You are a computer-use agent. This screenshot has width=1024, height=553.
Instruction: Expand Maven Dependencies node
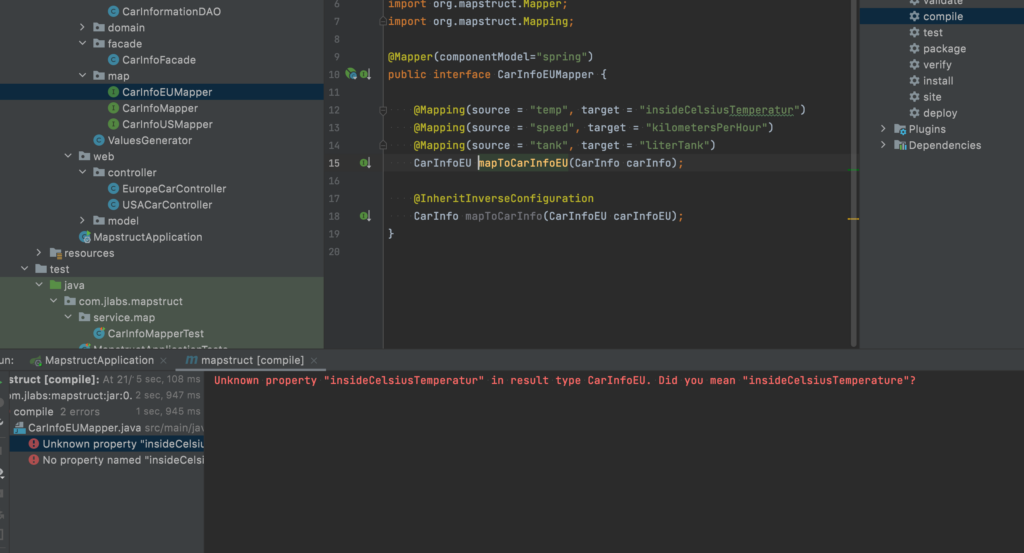(x=884, y=145)
